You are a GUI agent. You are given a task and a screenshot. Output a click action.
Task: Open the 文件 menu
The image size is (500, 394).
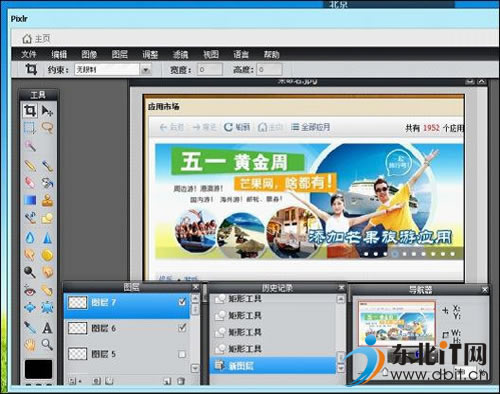coord(29,54)
